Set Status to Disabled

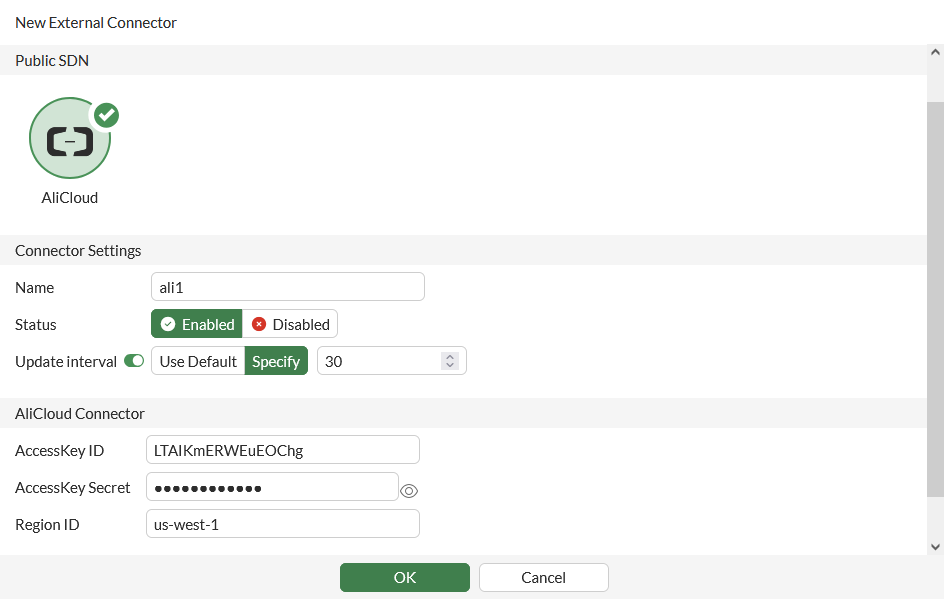coord(290,324)
